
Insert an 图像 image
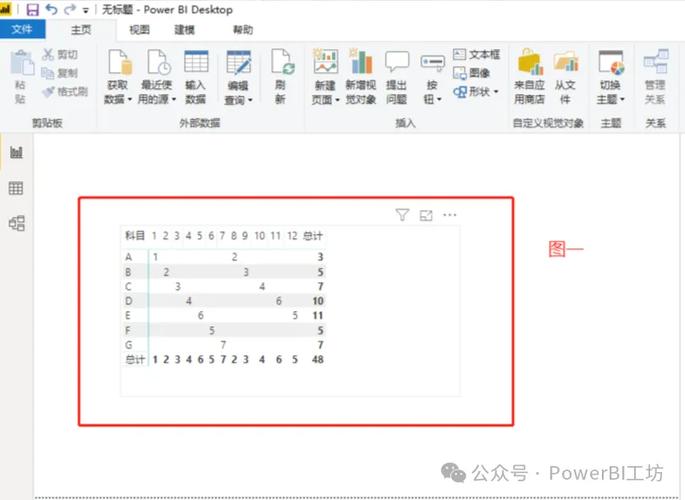[x=471, y=73]
